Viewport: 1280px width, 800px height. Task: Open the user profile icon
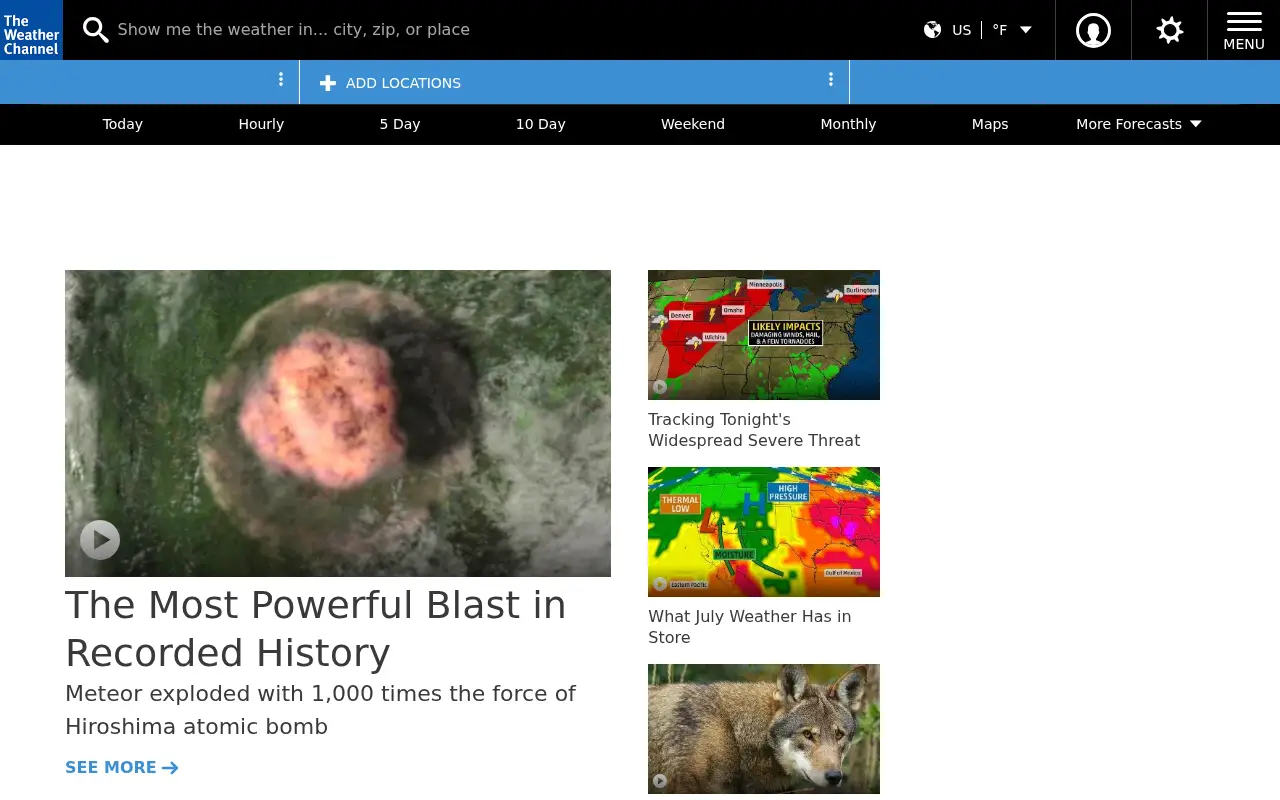pos(1093,30)
